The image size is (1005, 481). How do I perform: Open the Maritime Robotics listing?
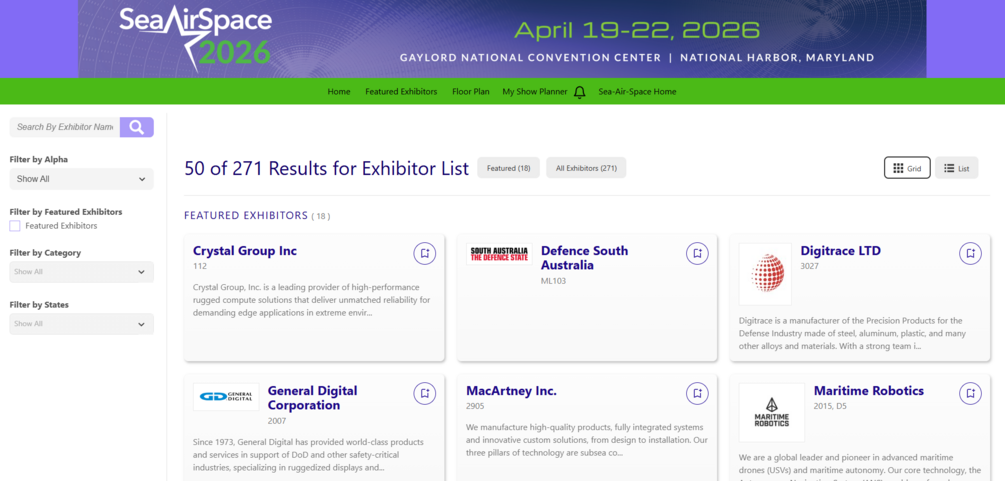coord(868,391)
